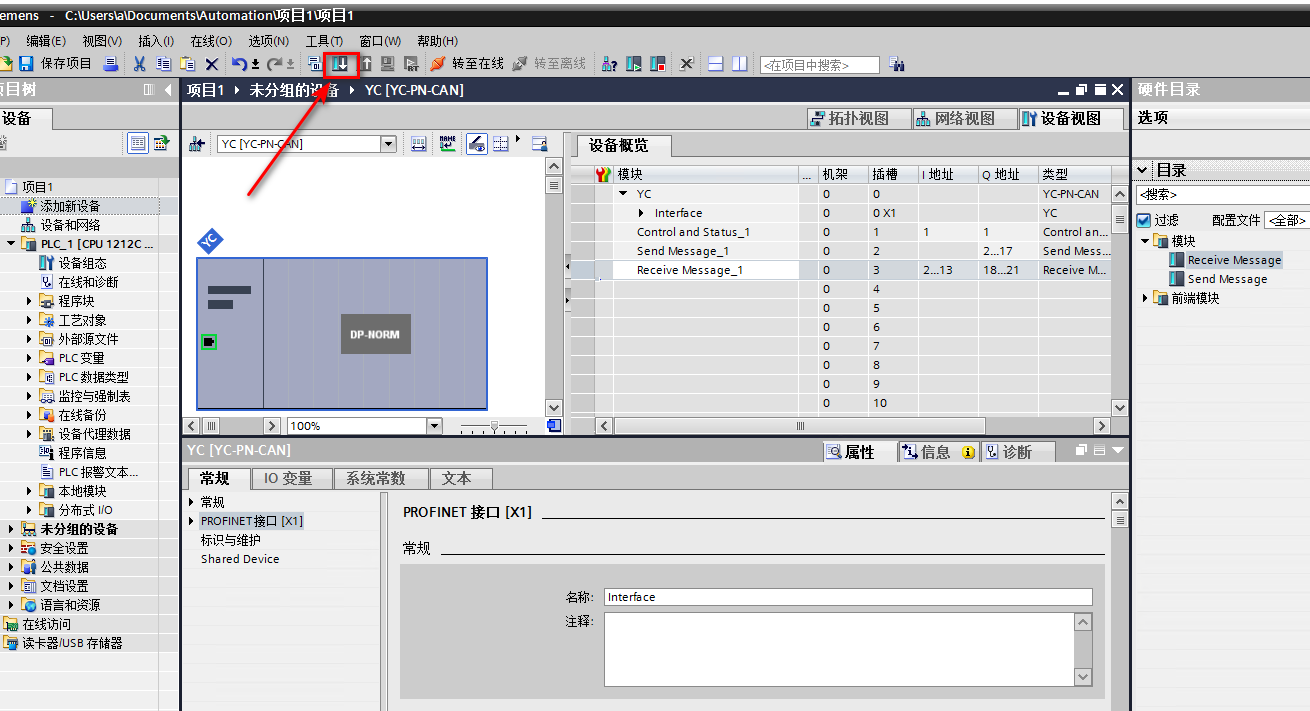Click the split editor vertically icon
This screenshot has height=711, width=1310.
pos(739,64)
